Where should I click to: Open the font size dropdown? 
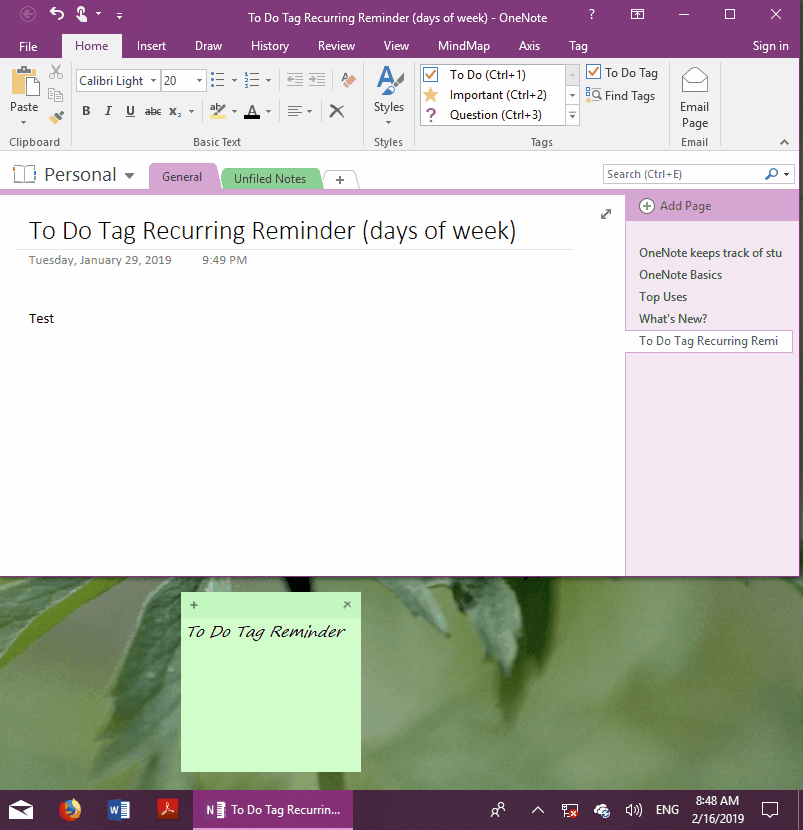(199, 80)
